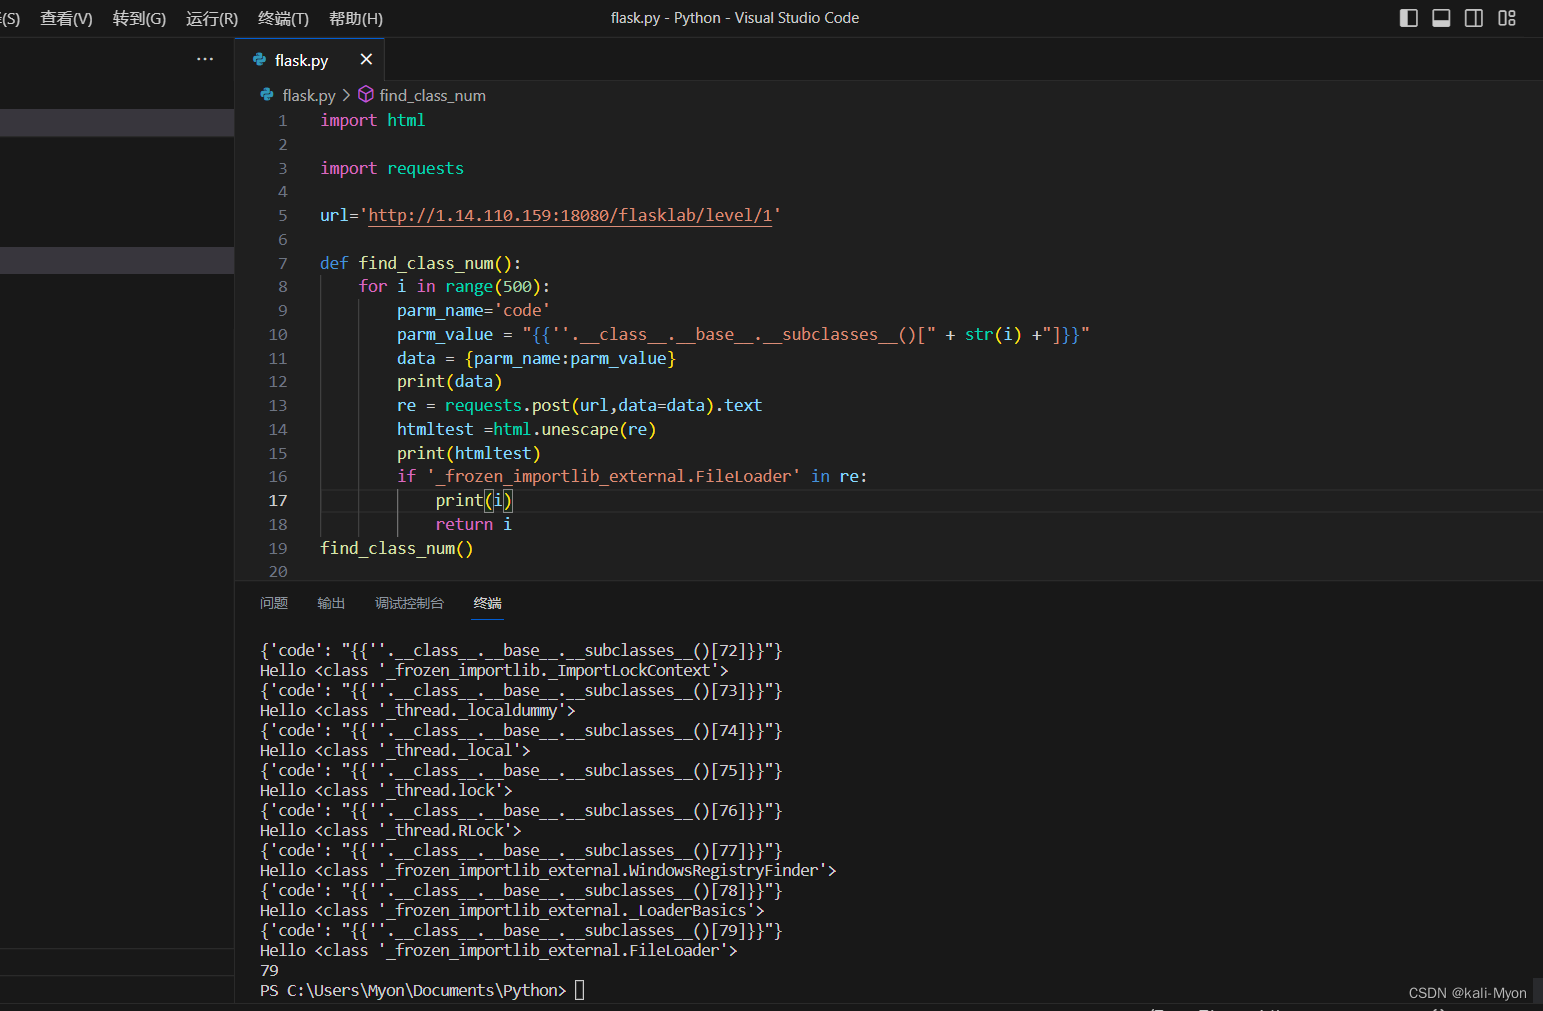Click 'return i' on line 18
This screenshot has height=1011, width=1543.
[x=473, y=524]
